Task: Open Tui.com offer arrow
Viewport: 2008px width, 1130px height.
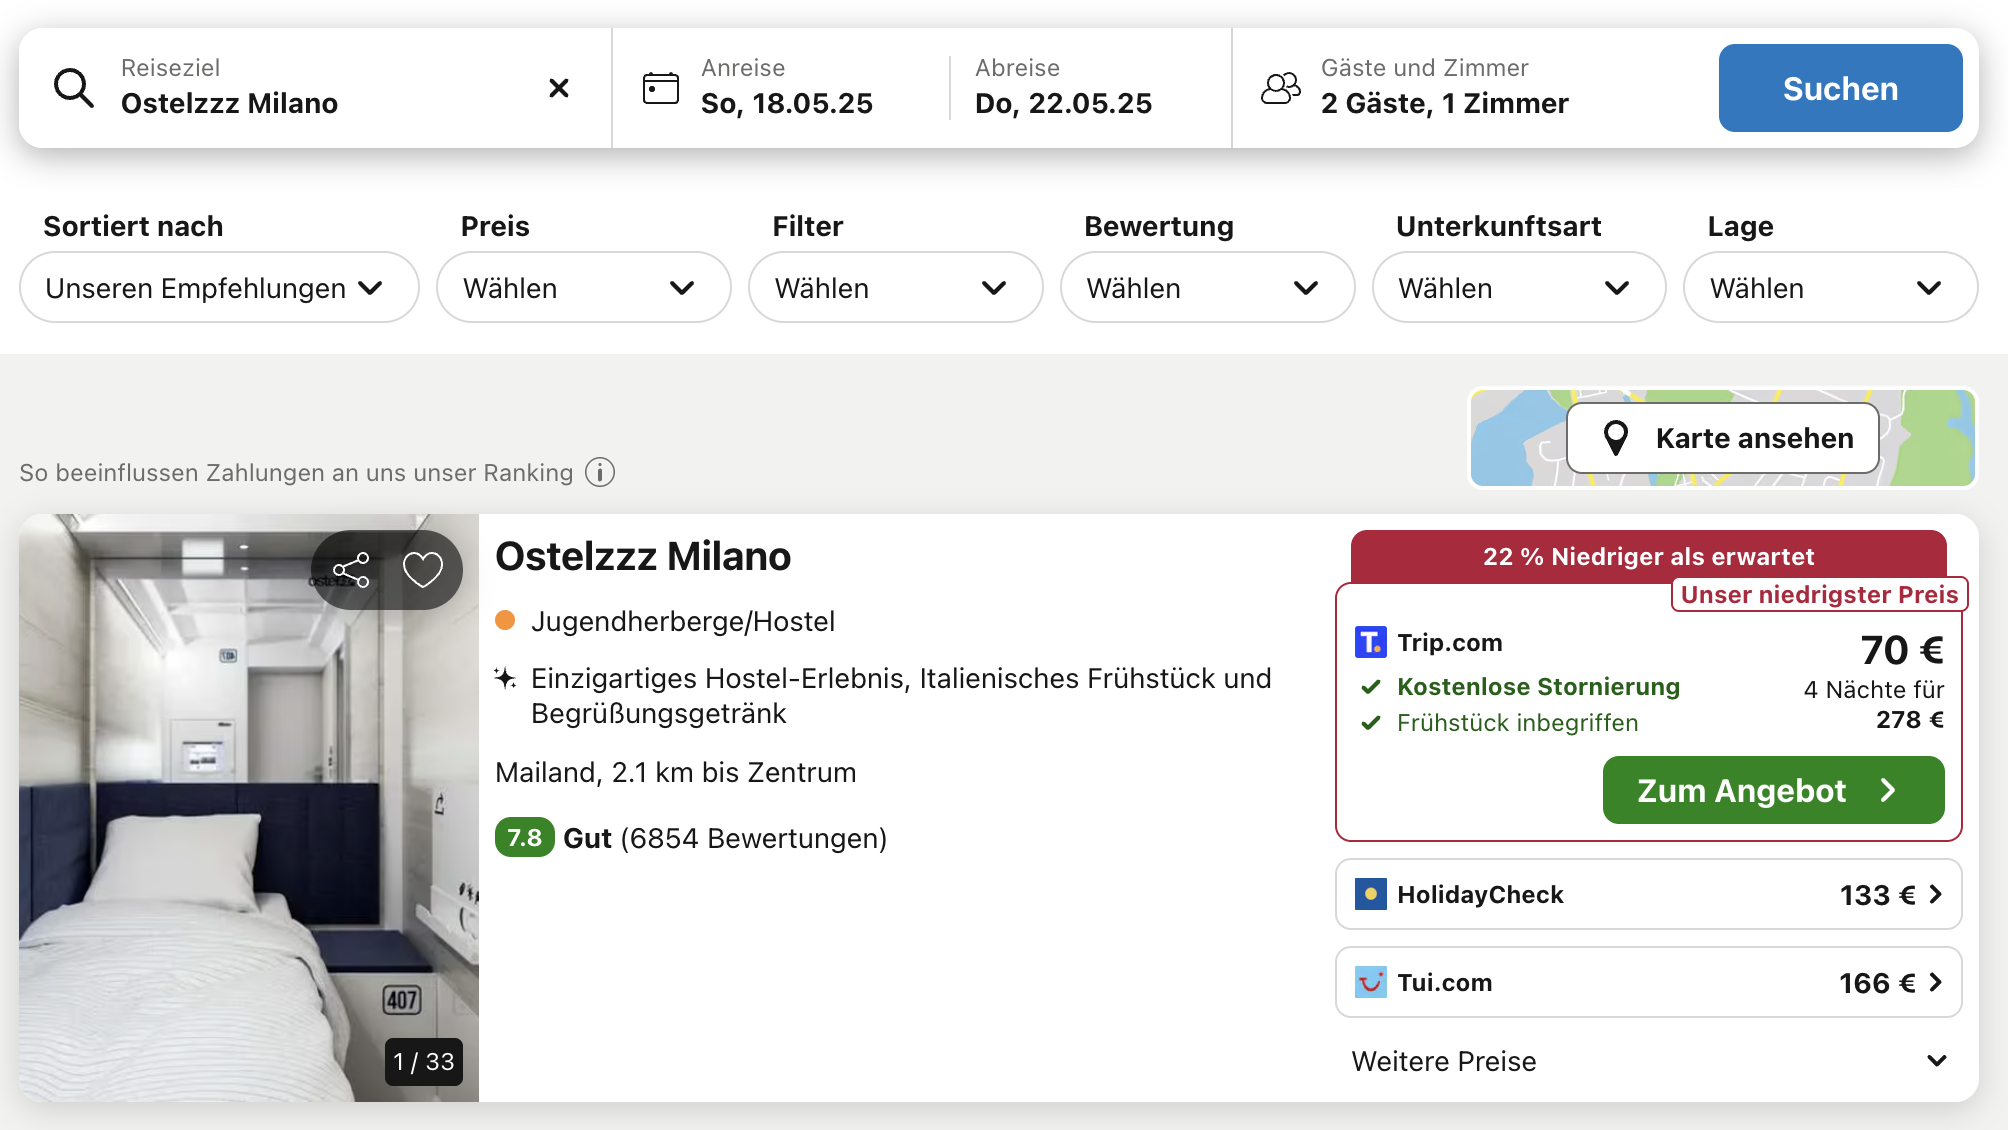Action: click(1936, 982)
